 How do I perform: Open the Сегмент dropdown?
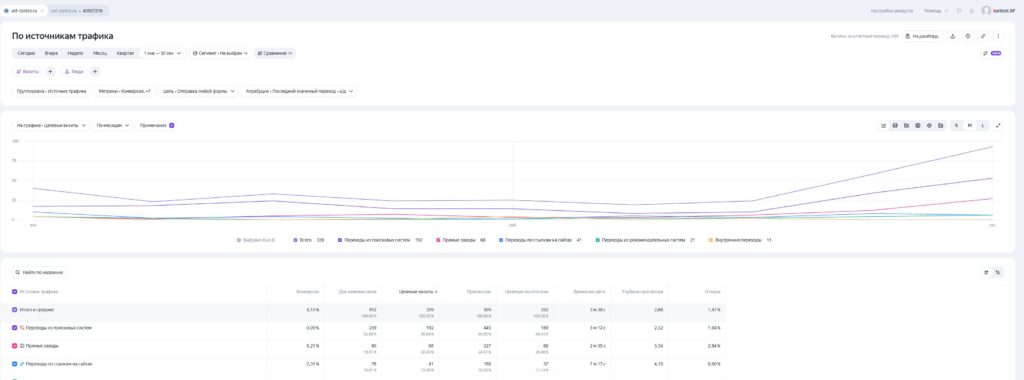point(220,53)
